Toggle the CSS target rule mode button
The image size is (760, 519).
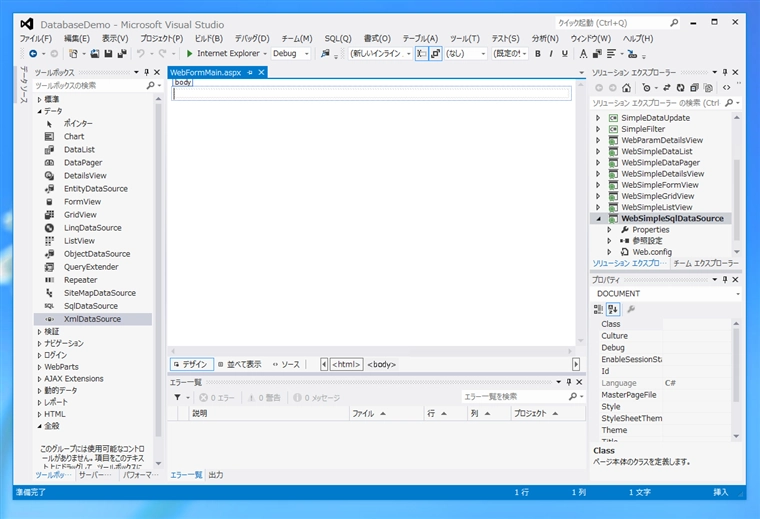422,54
